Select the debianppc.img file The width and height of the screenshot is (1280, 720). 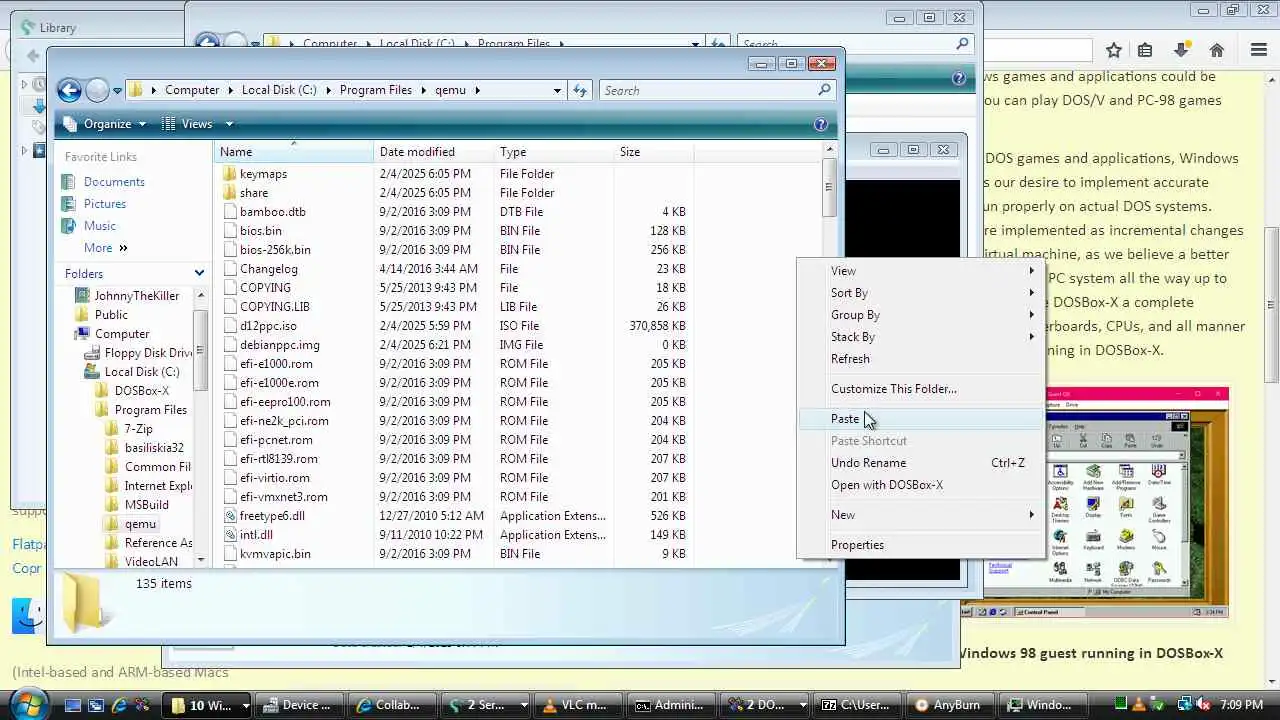pyautogui.click(x=279, y=345)
